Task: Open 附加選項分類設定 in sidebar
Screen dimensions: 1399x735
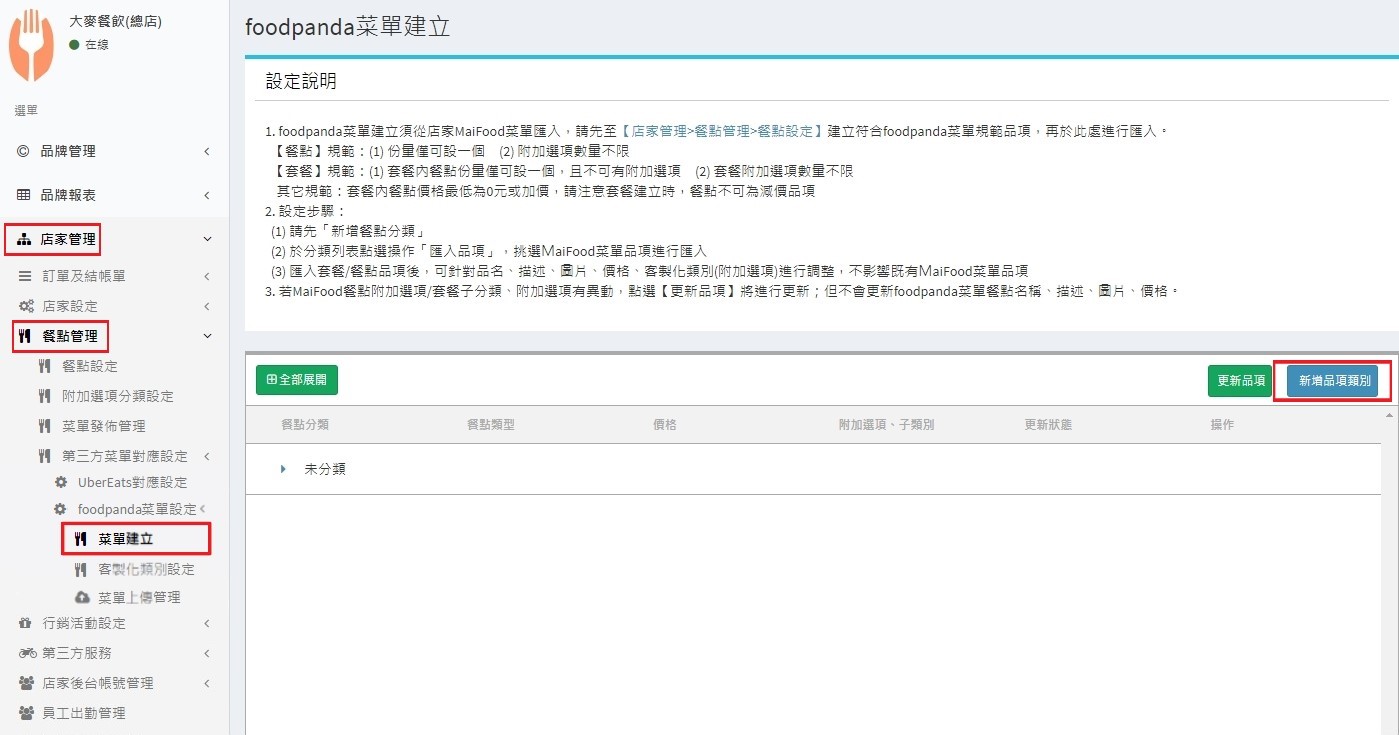Action: click(117, 396)
